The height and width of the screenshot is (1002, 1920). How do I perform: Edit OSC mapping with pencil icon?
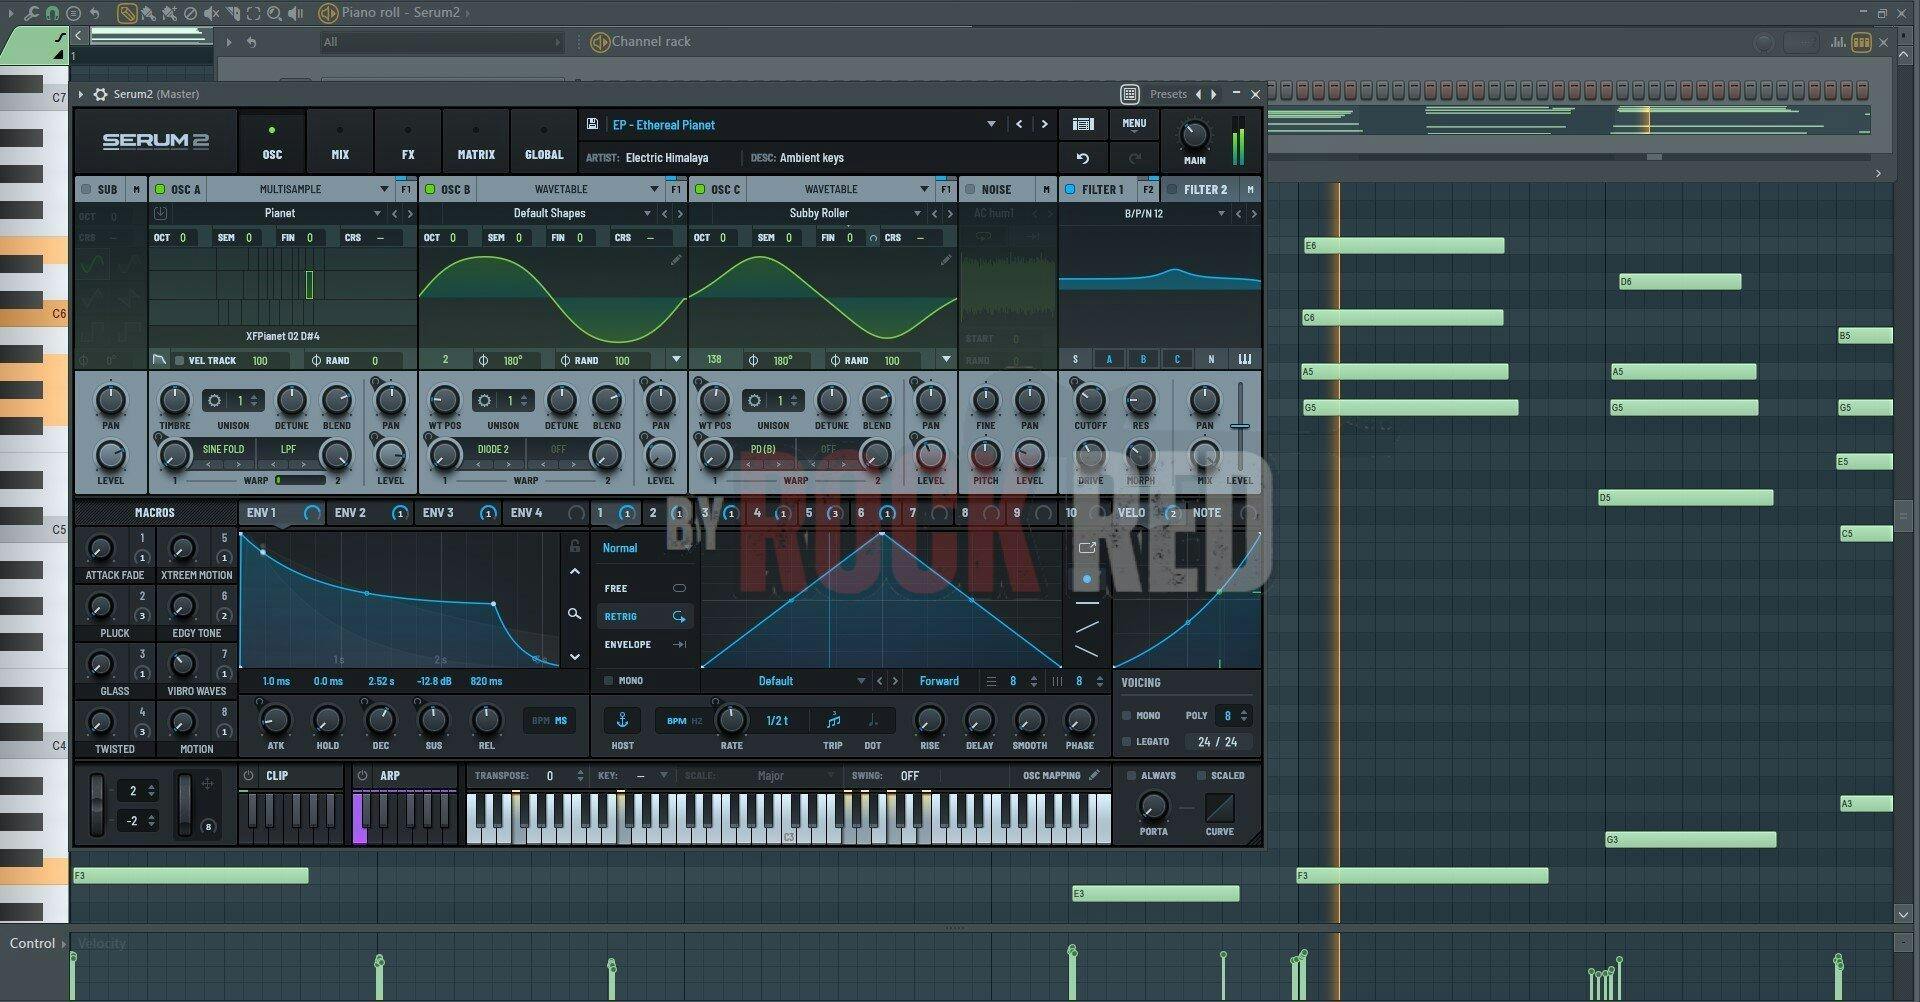pyautogui.click(x=1095, y=775)
